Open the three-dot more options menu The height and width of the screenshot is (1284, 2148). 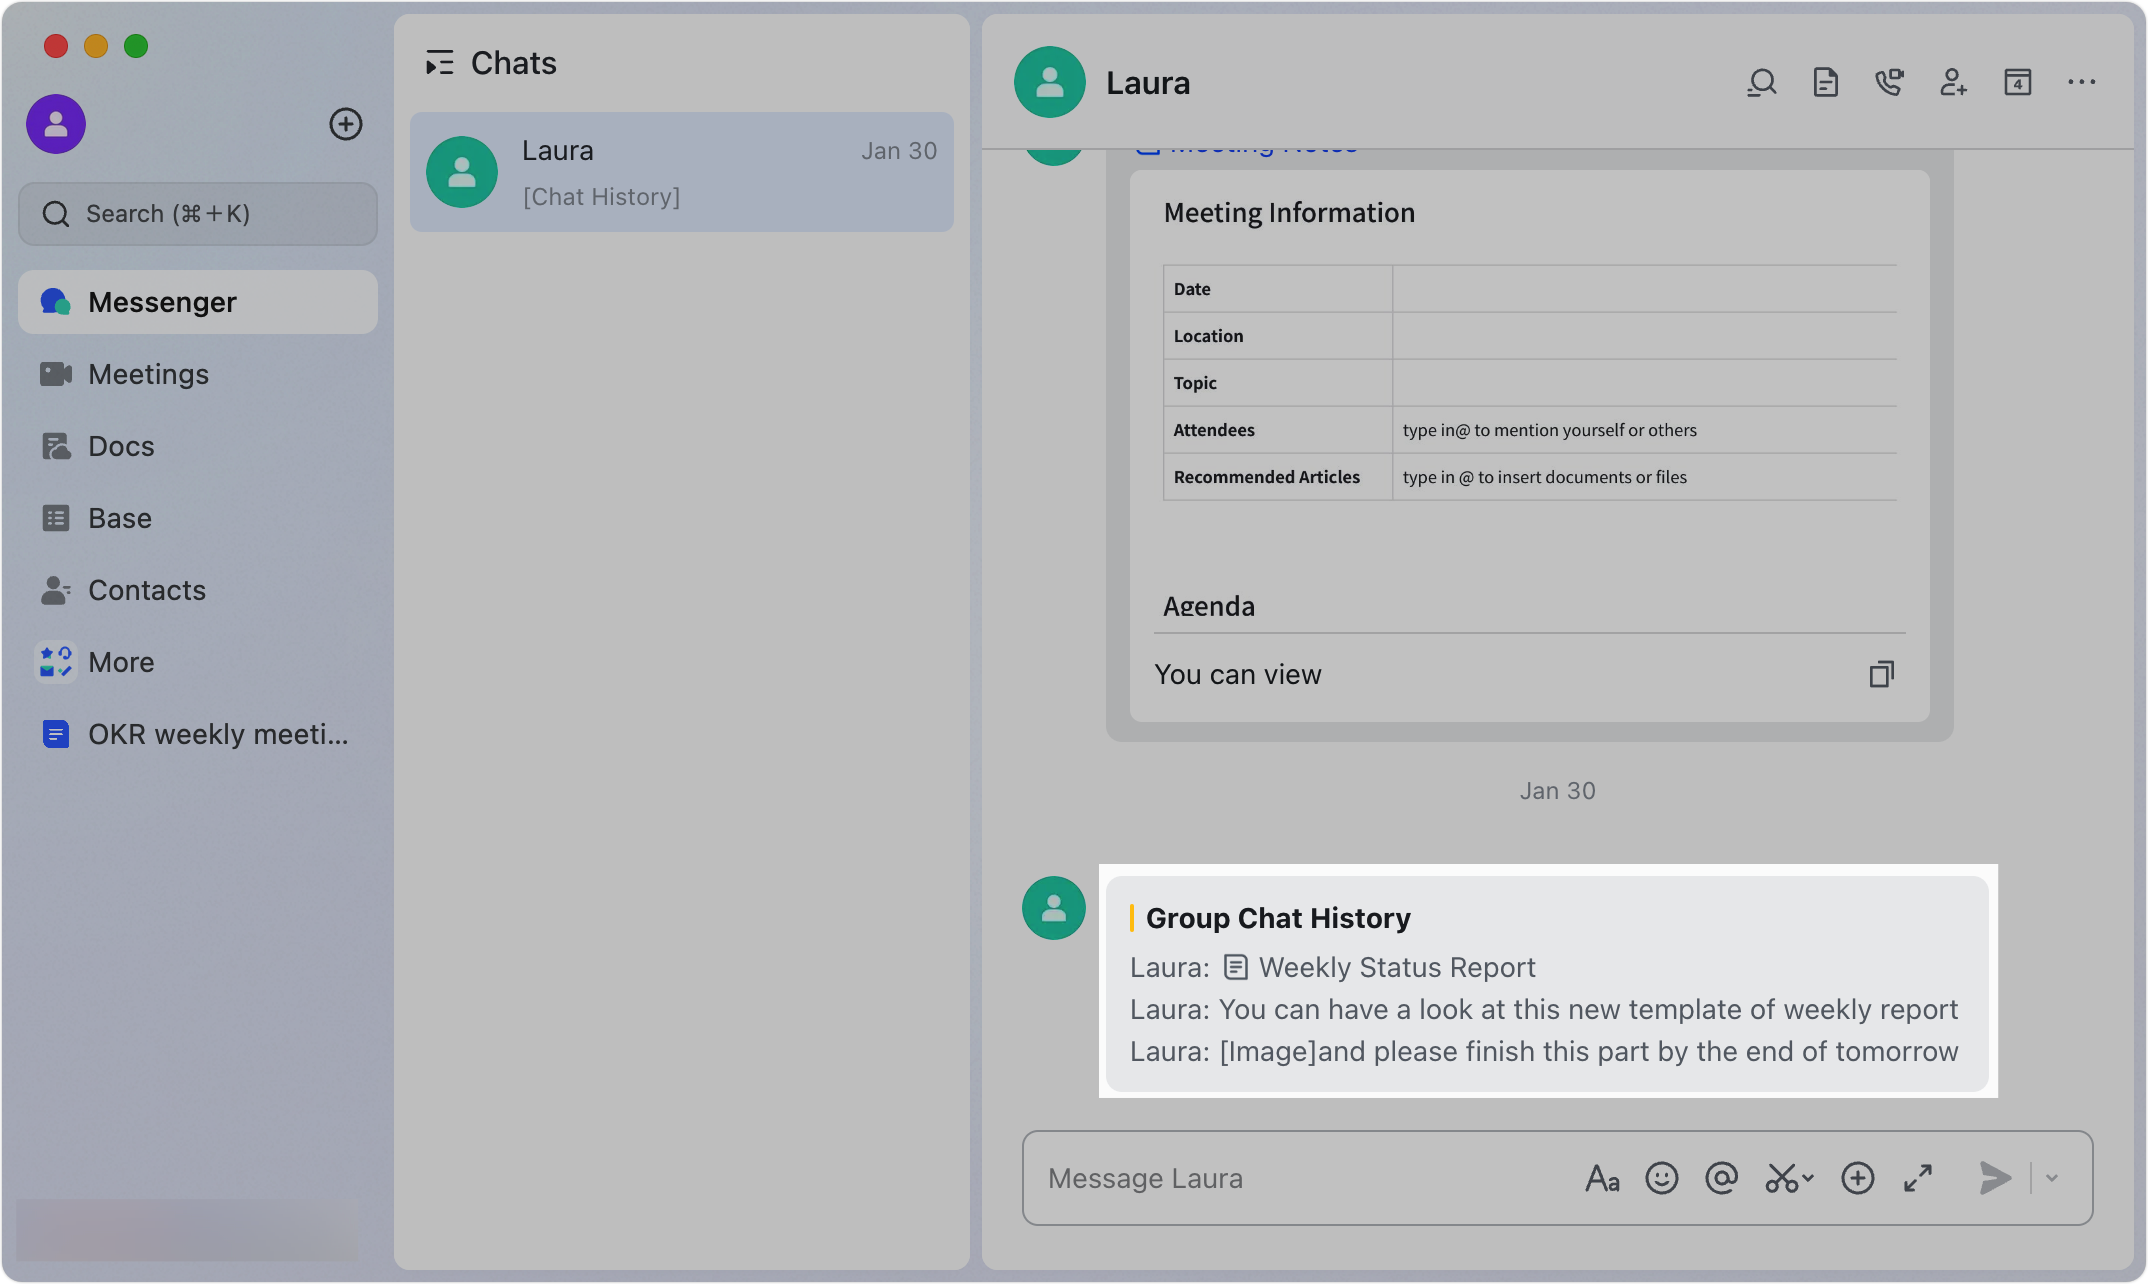pos(2081,83)
